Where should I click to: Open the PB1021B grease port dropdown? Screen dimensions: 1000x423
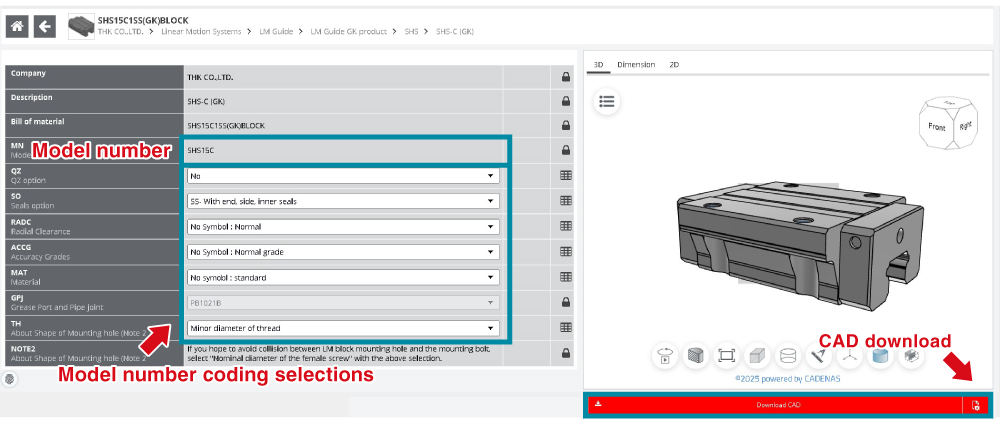point(343,303)
